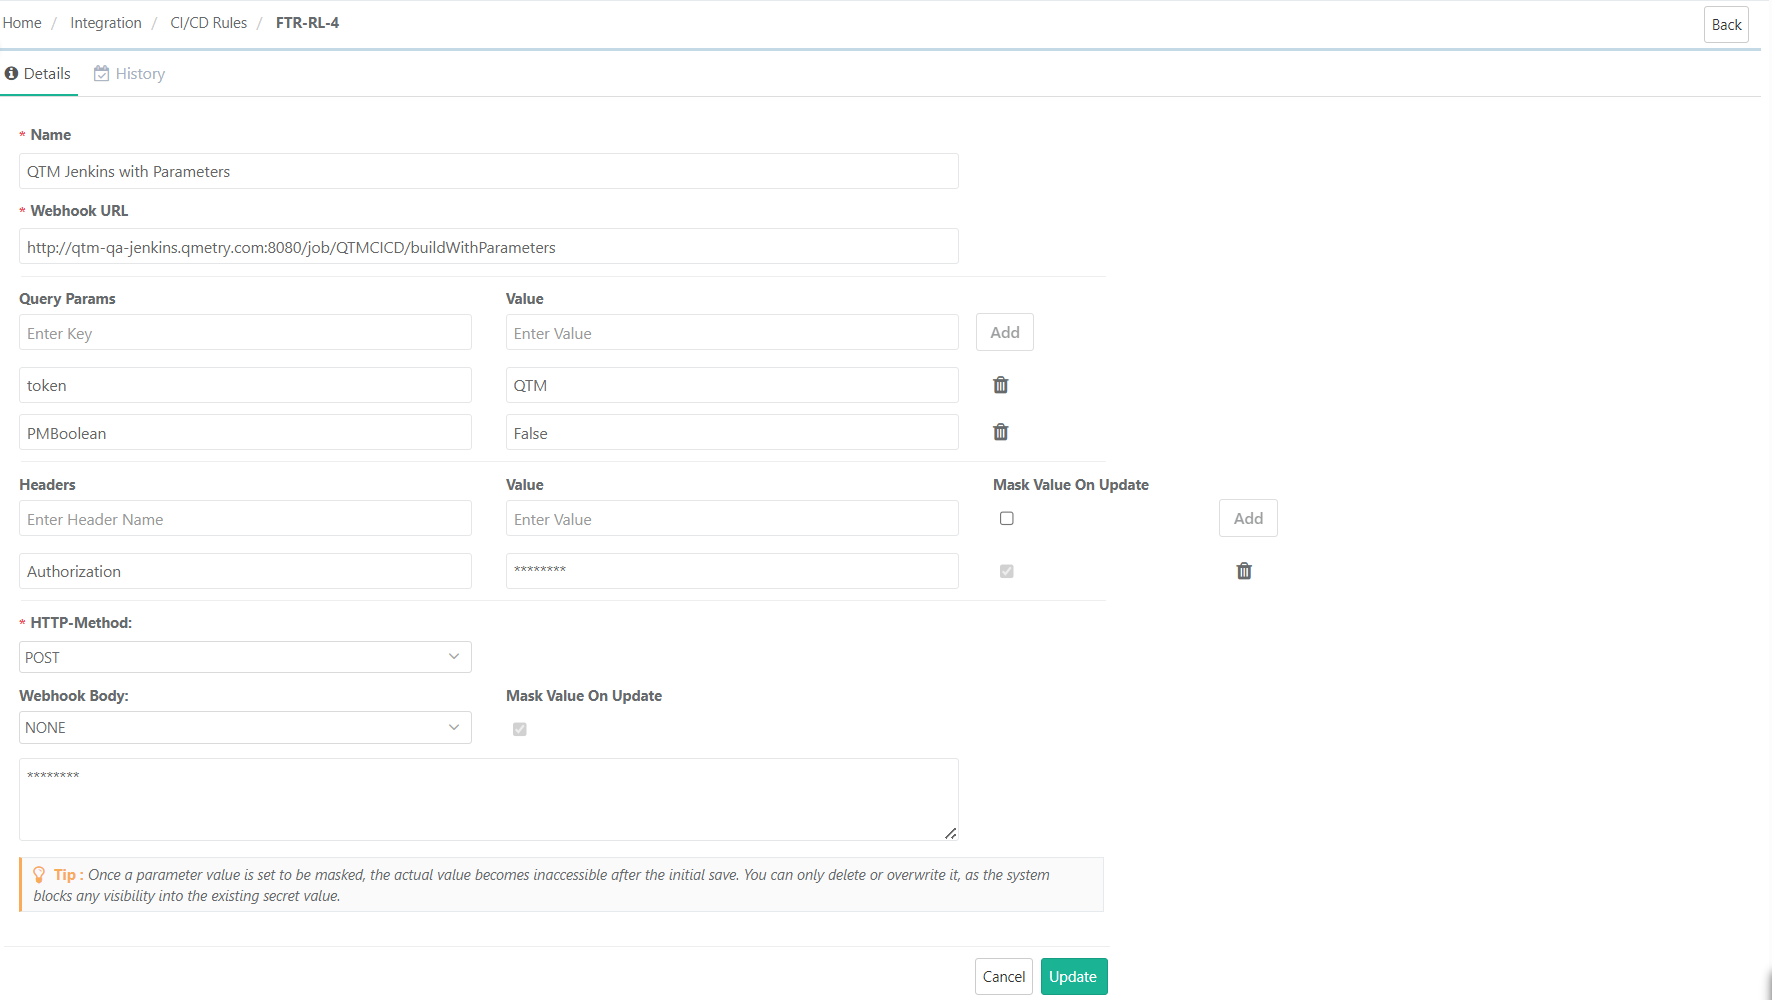This screenshot has width=1772, height=1000.
Task: Click the Back button
Action: coord(1726,23)
